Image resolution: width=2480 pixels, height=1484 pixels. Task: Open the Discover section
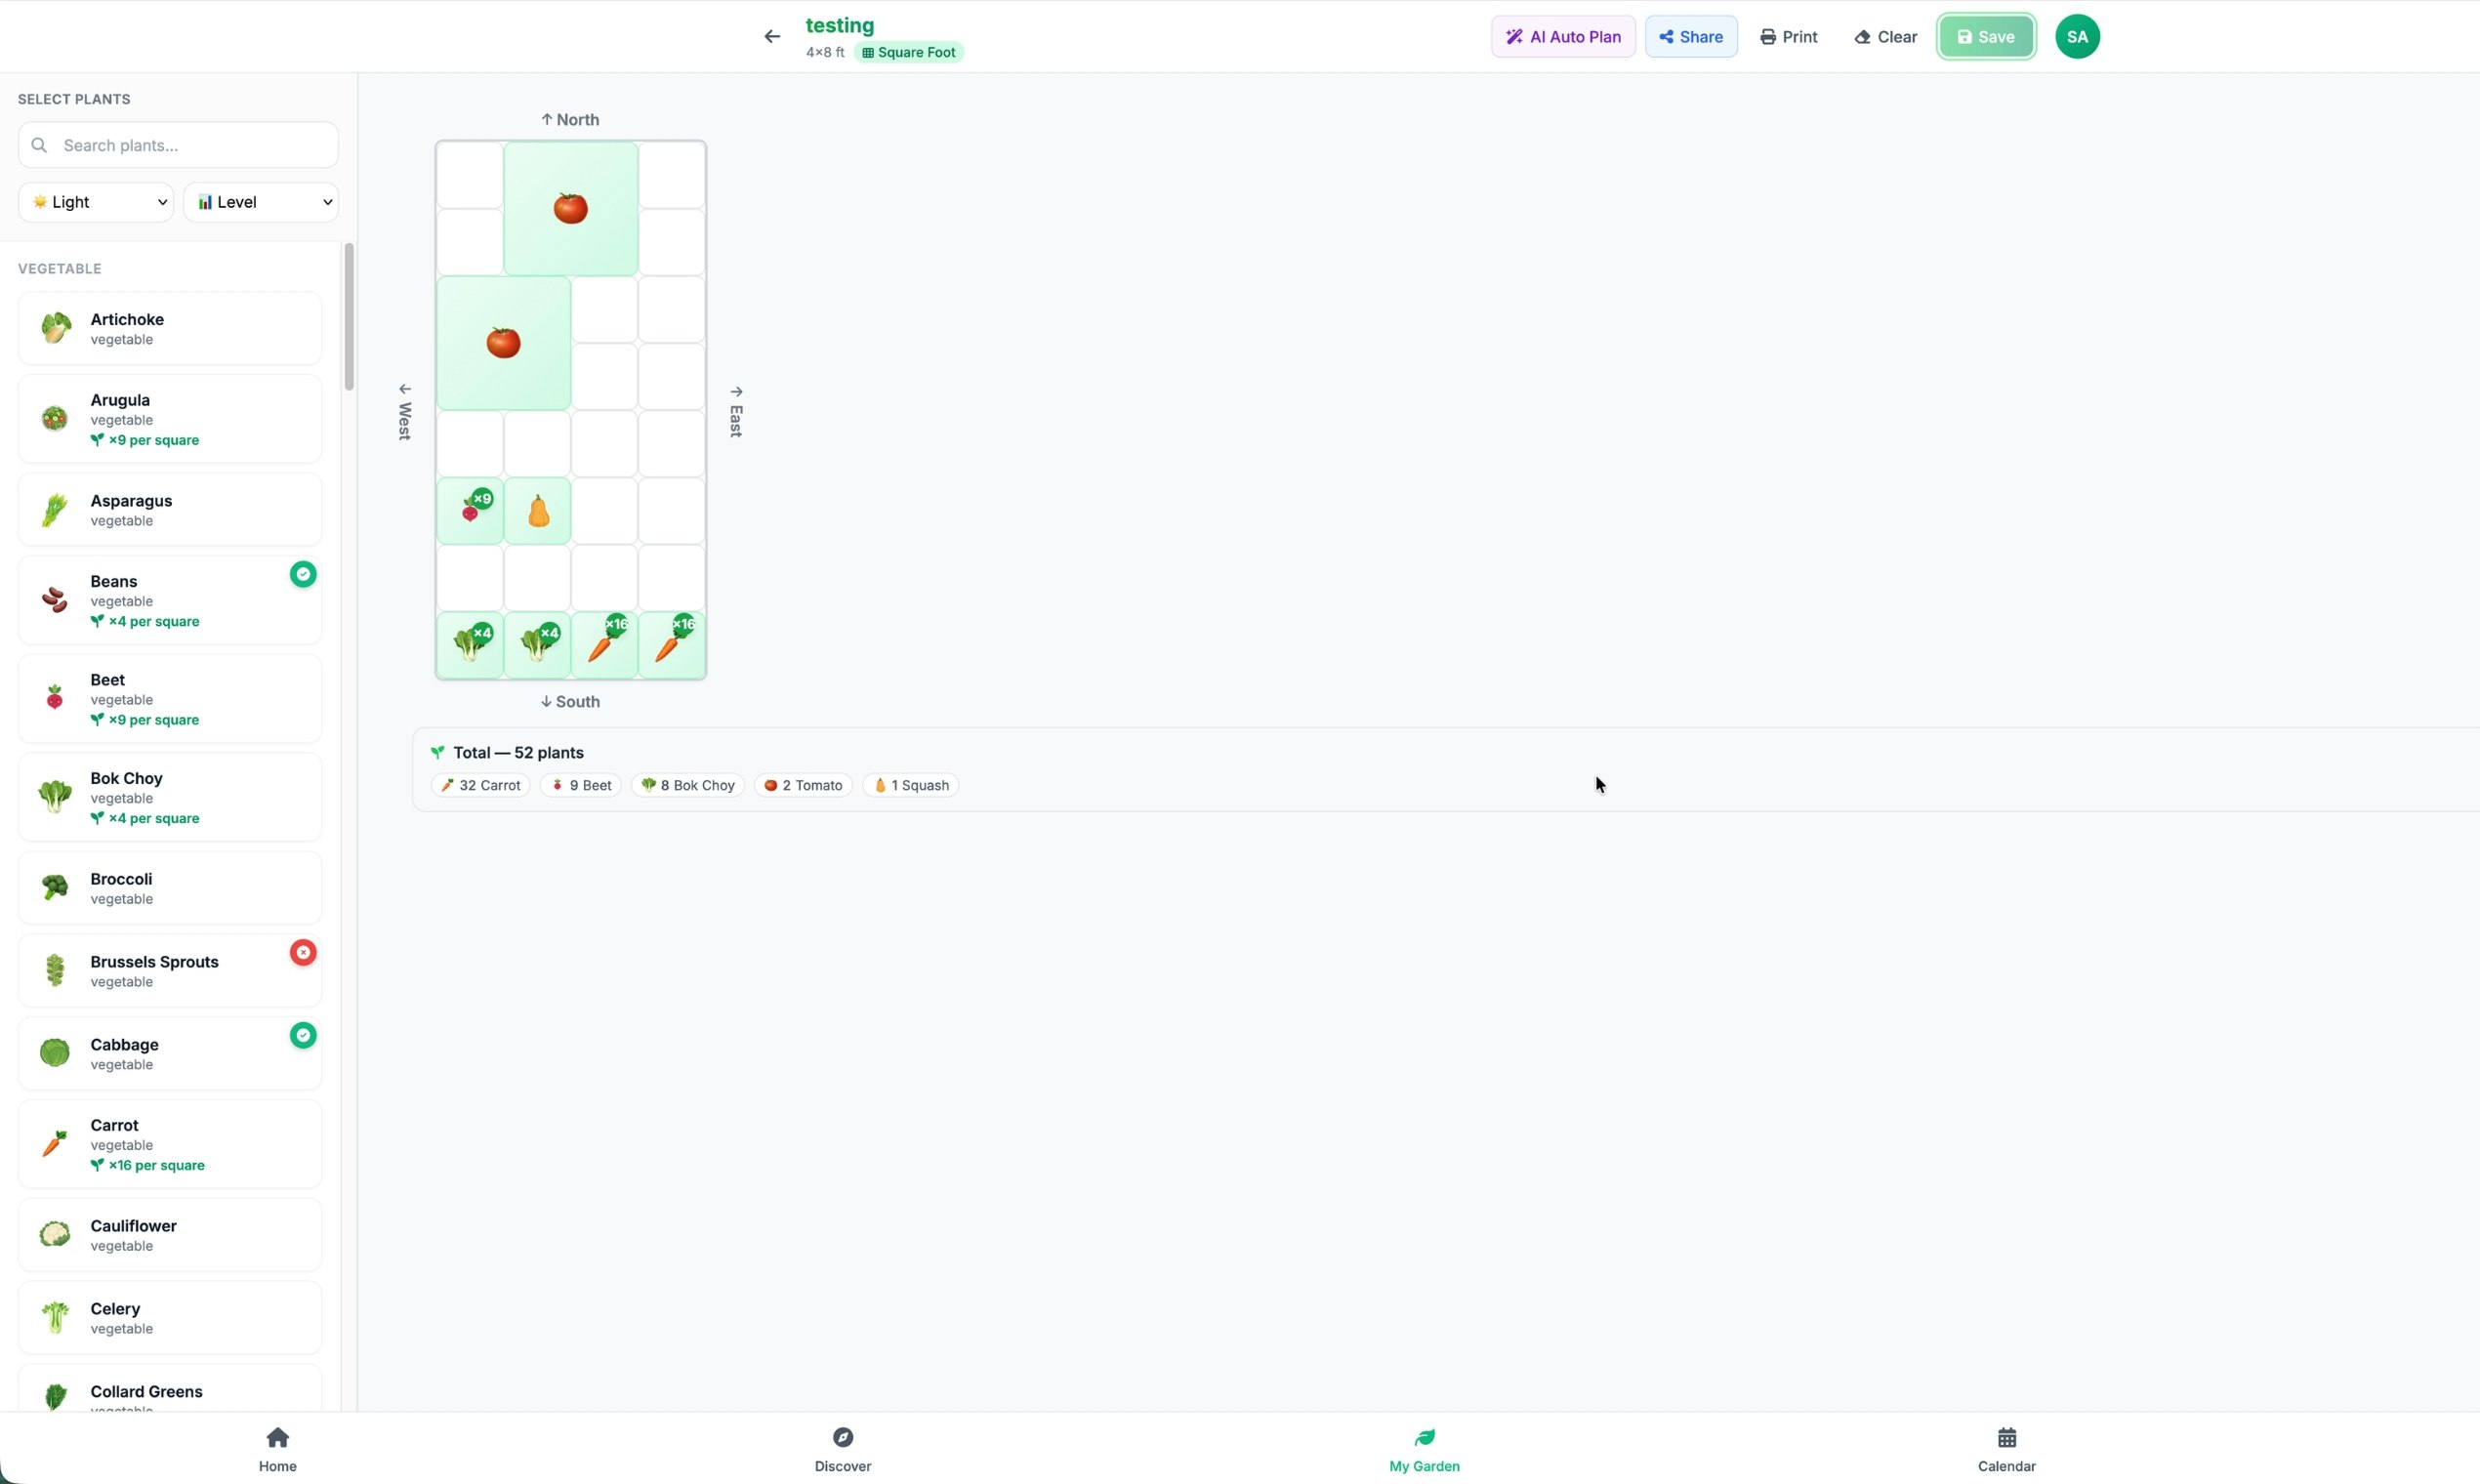(x=843, y=1448)
